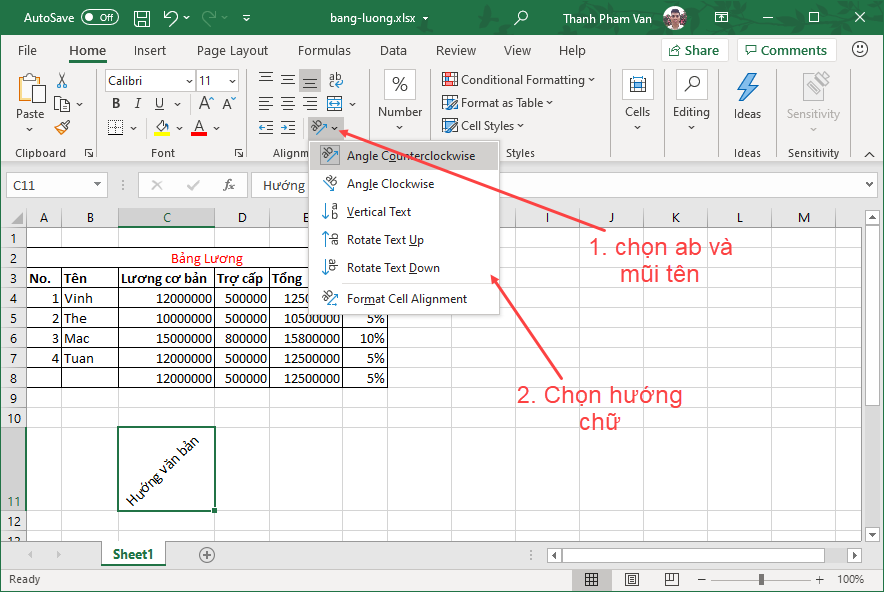Click the Save icon in title bar
This screenshot has width=884, height=592.
[x=142, y=18]
